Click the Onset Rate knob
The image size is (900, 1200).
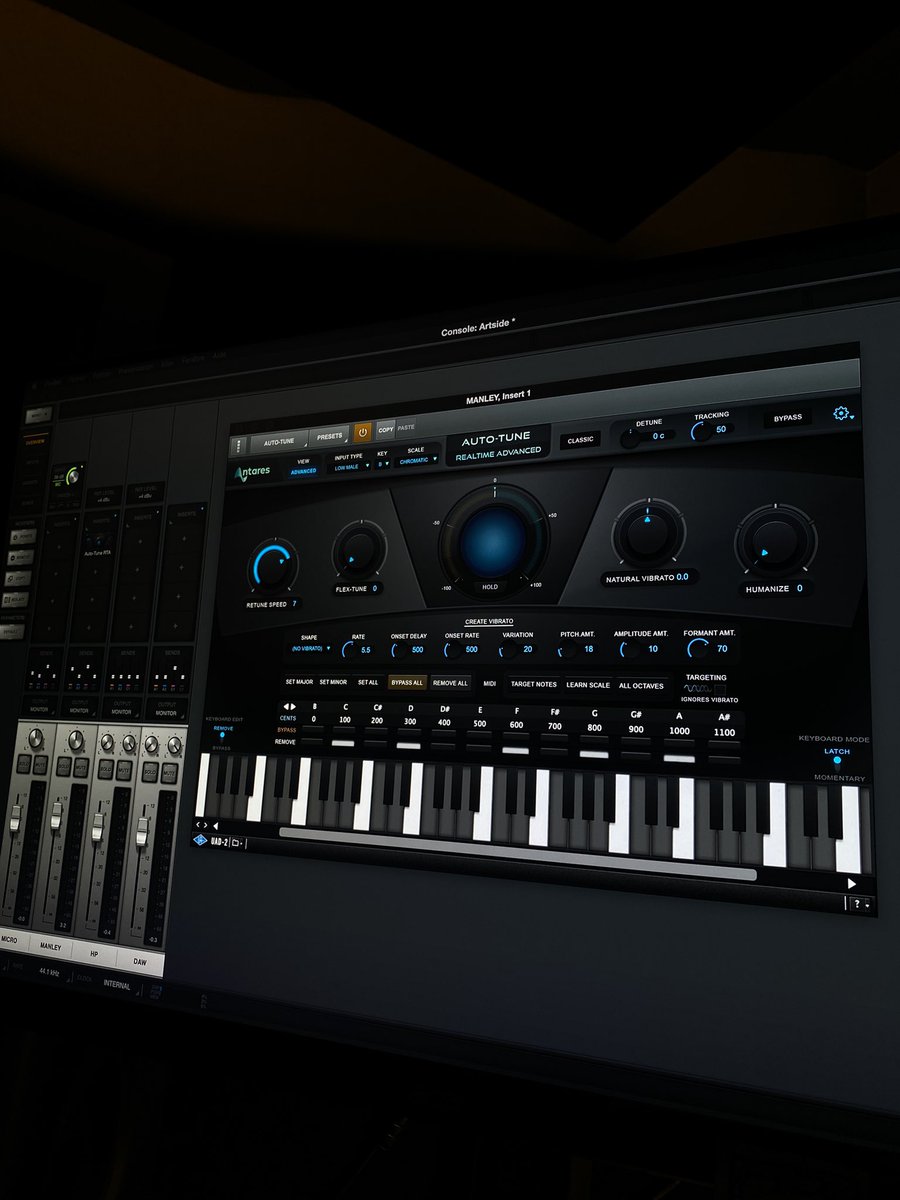point(452,649)
